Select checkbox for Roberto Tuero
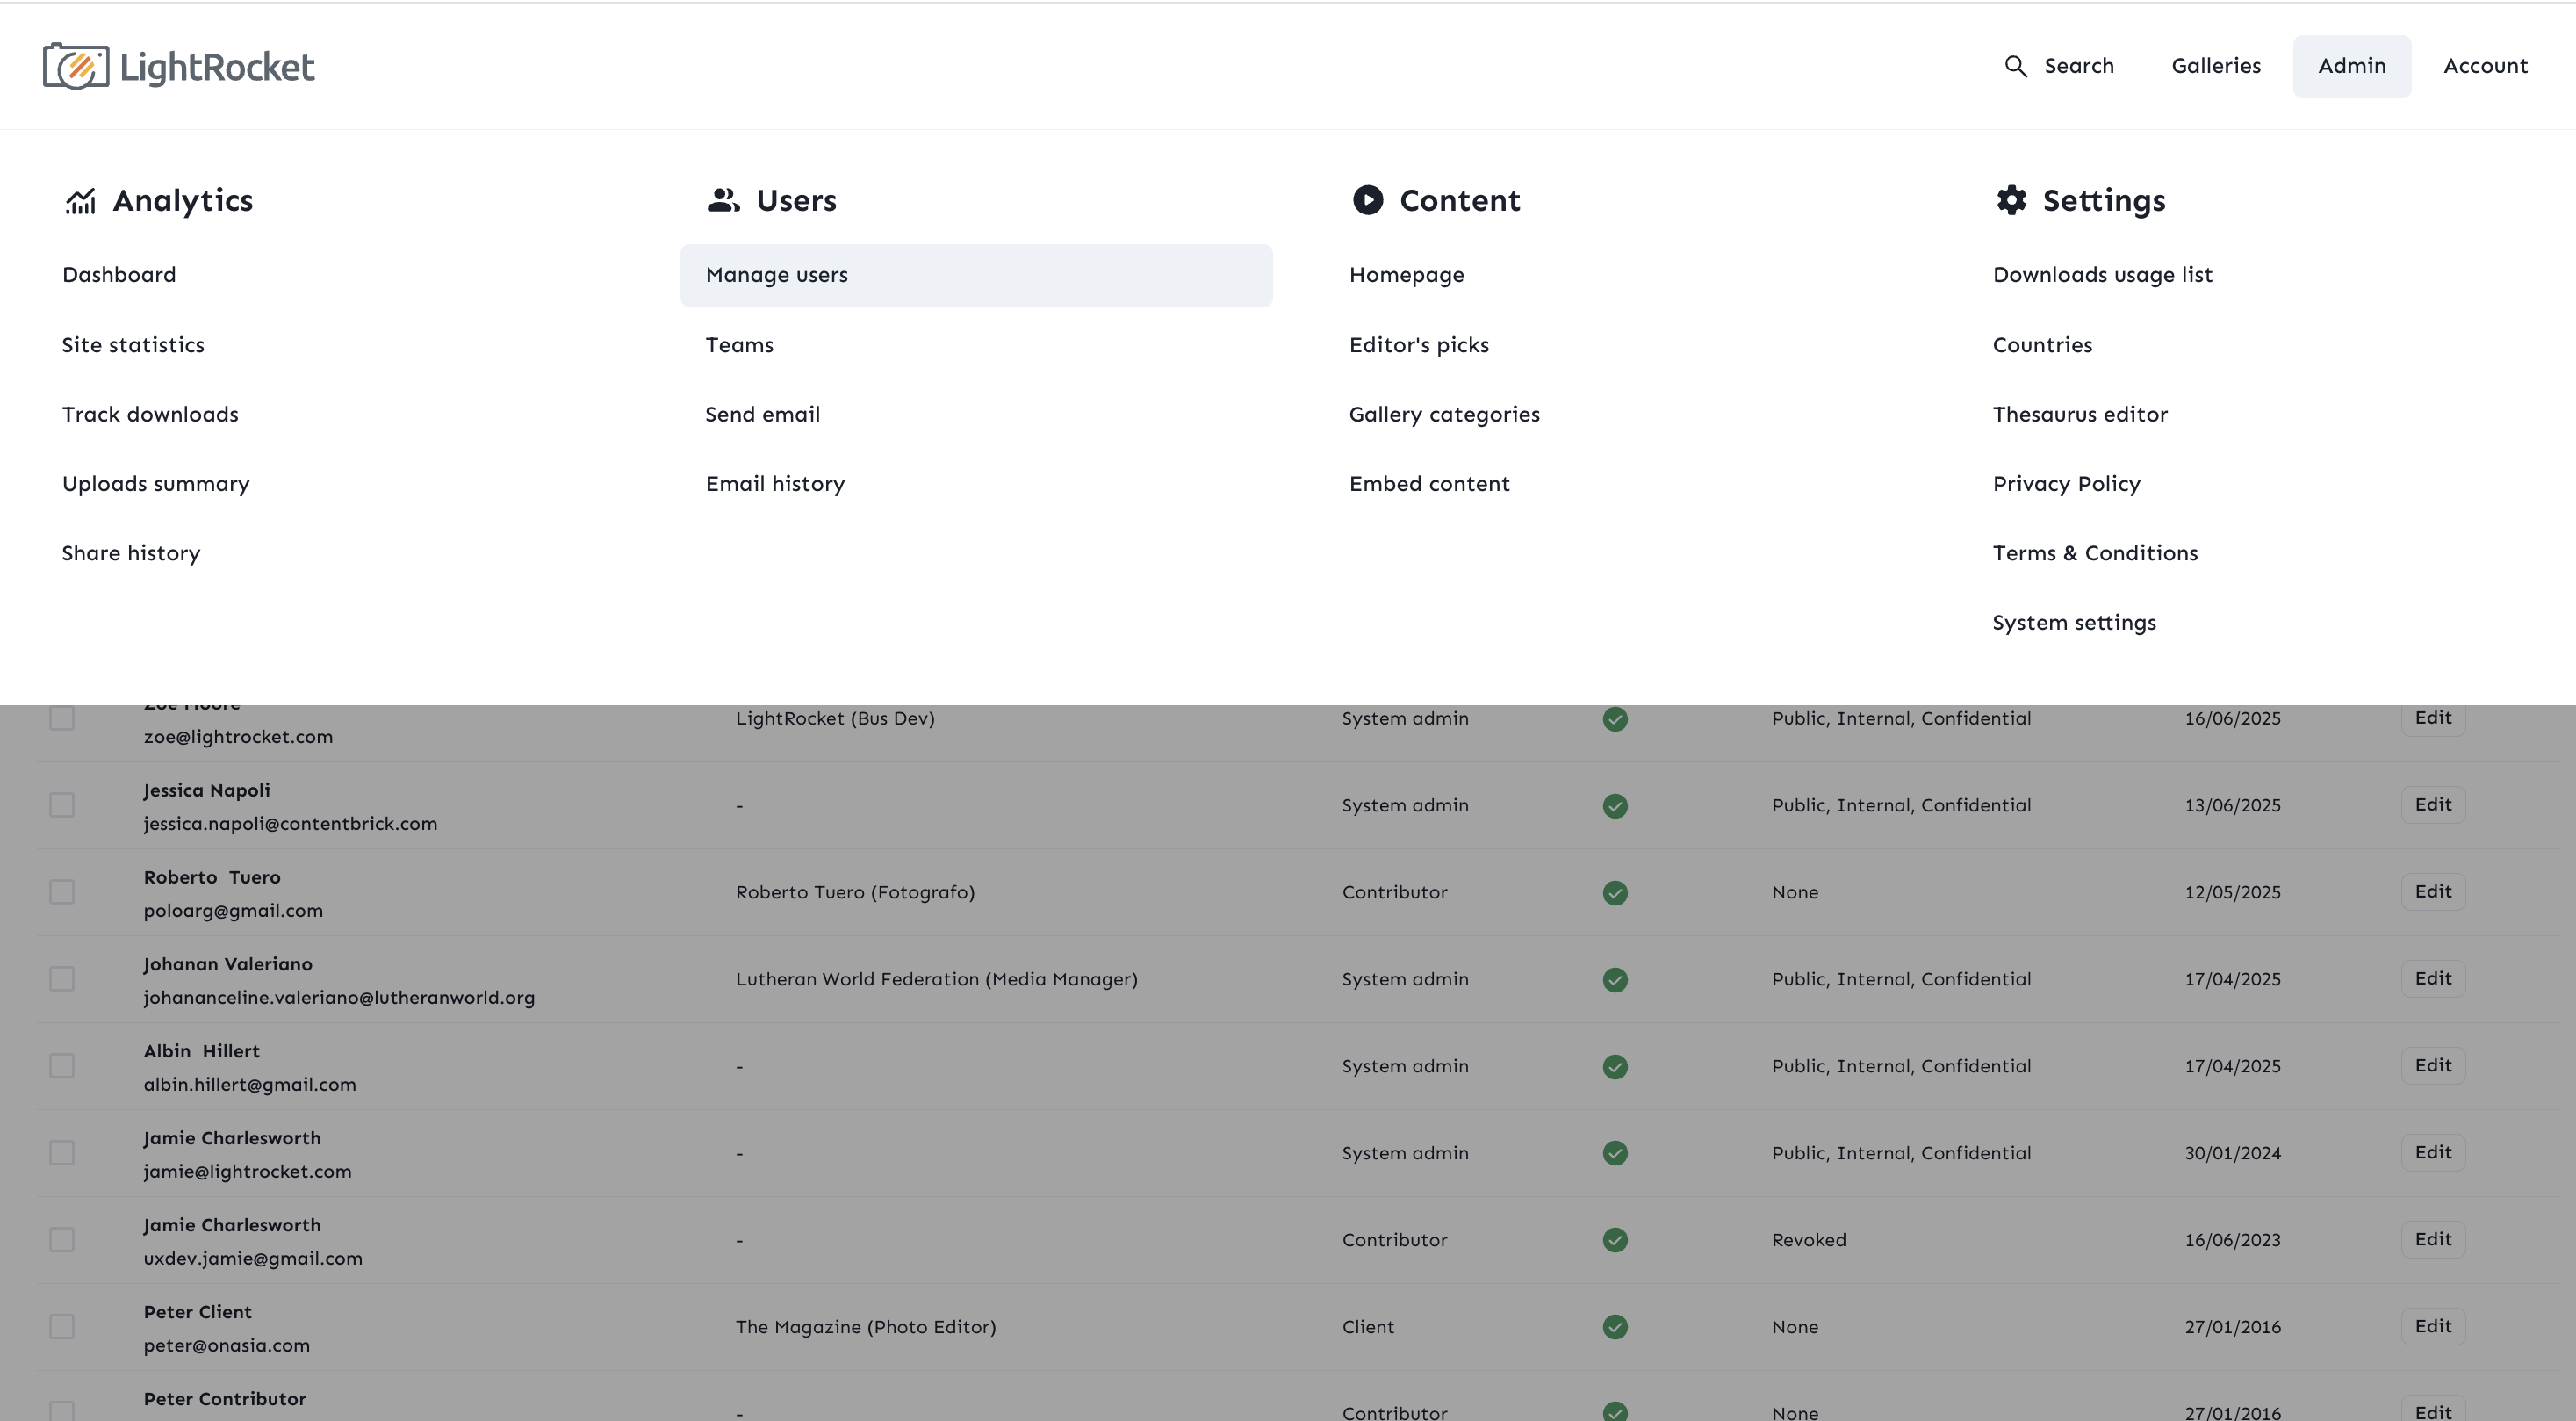This screenshot has height=1421, width=2576. (62, 892)
